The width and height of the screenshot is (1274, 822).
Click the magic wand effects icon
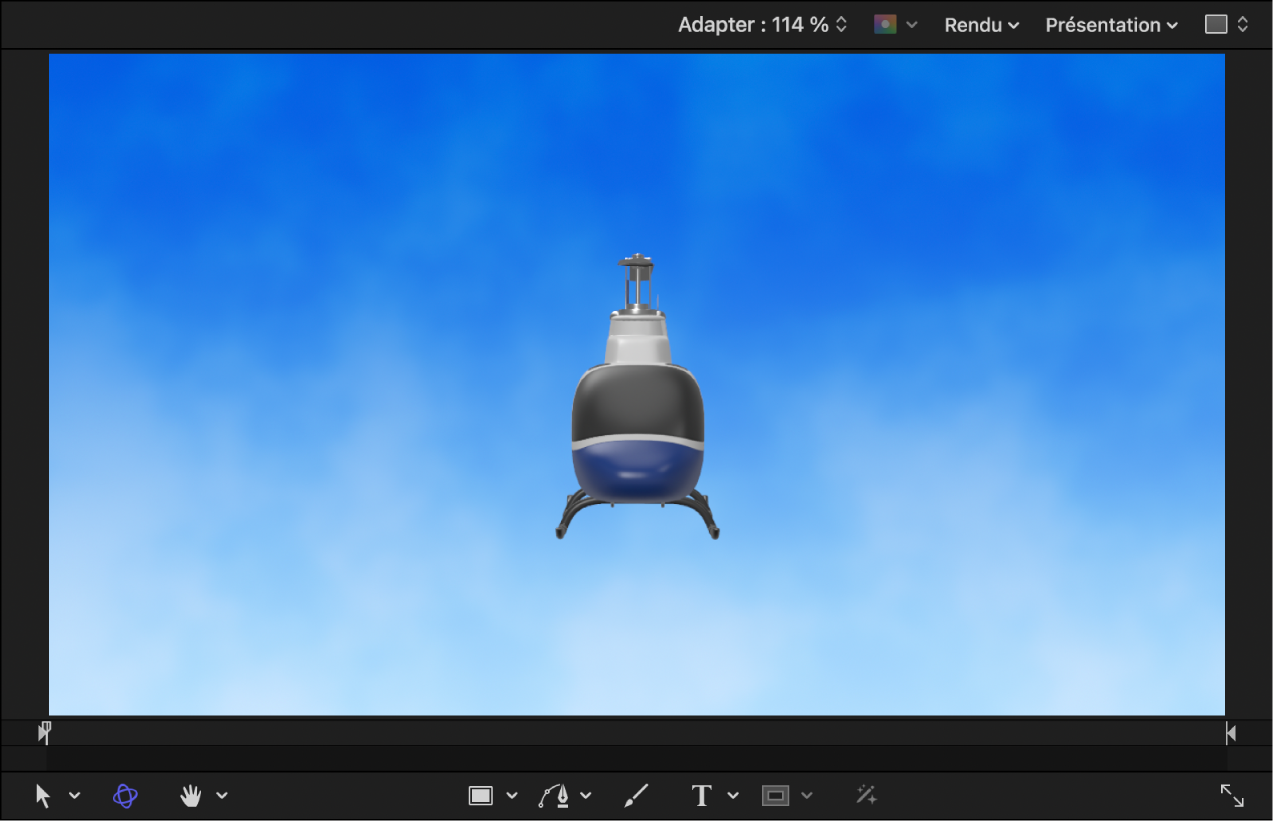(866, 795)
